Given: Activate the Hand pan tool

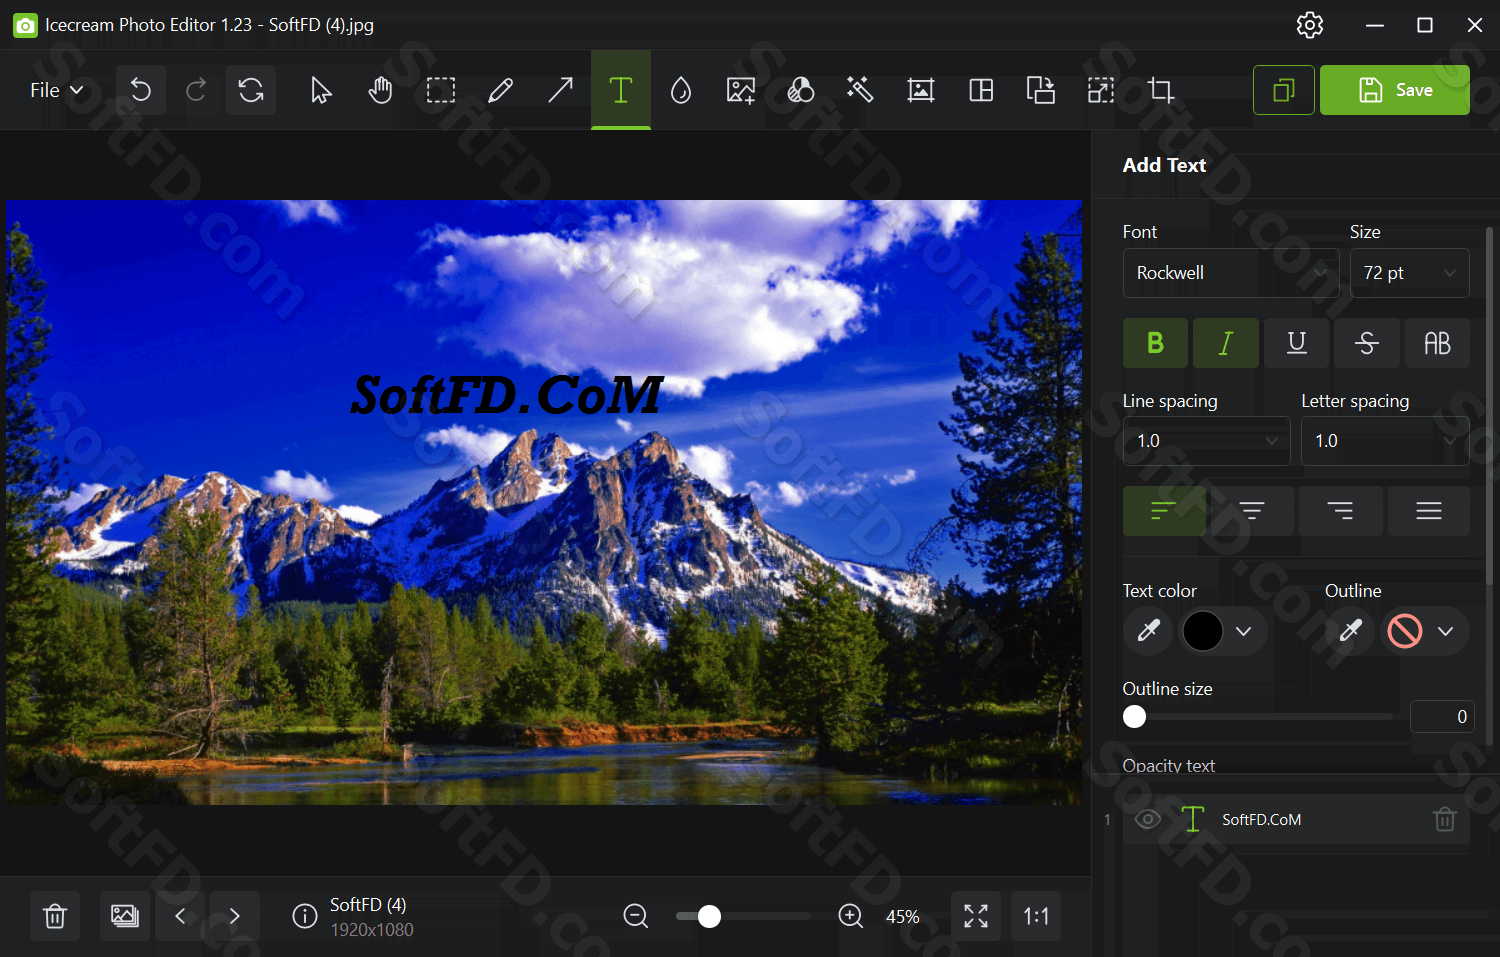Looking at the screenshot, I should pos(380,90).
